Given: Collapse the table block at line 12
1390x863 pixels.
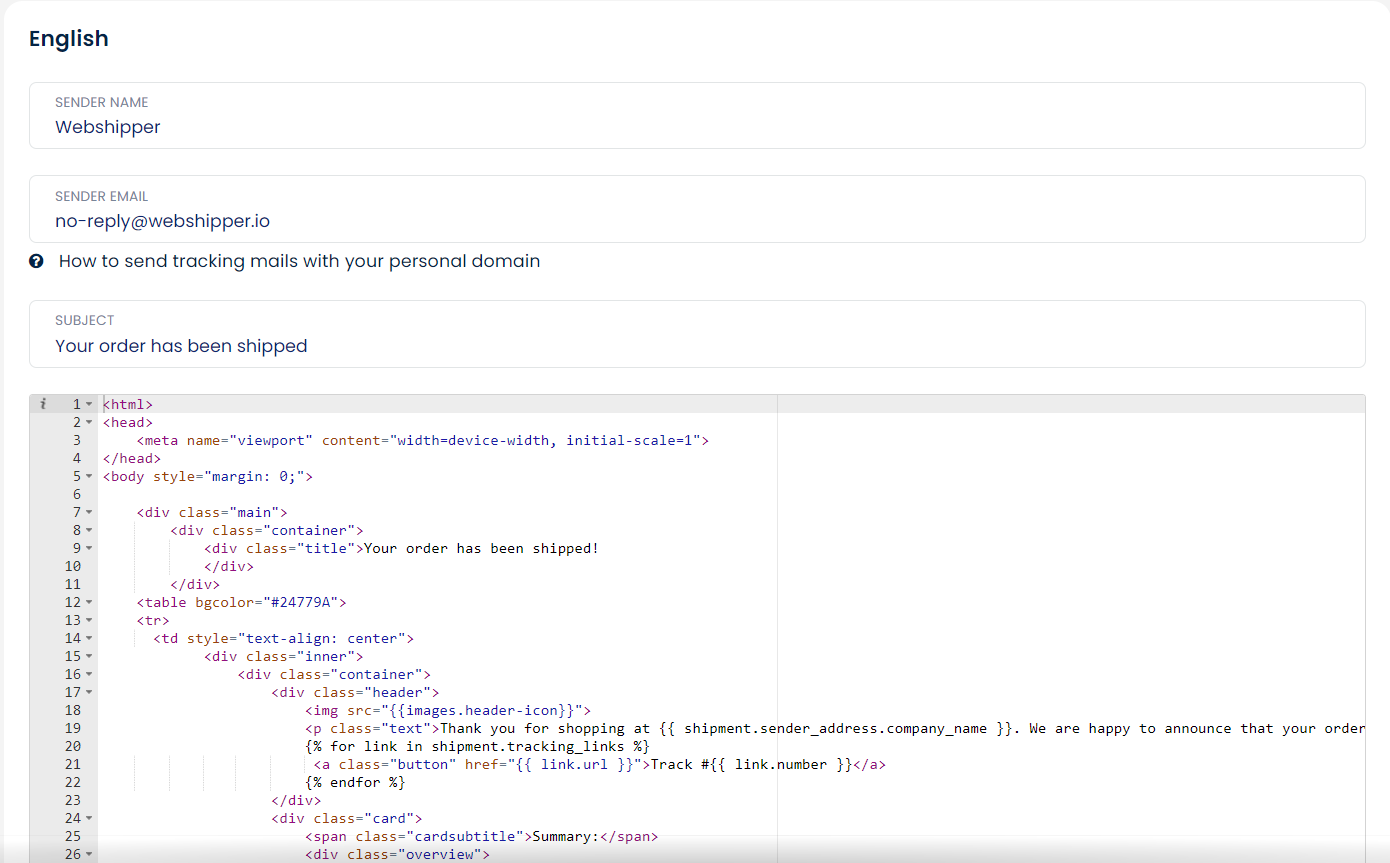Looking at the screenshot, I should click(89, 602).
